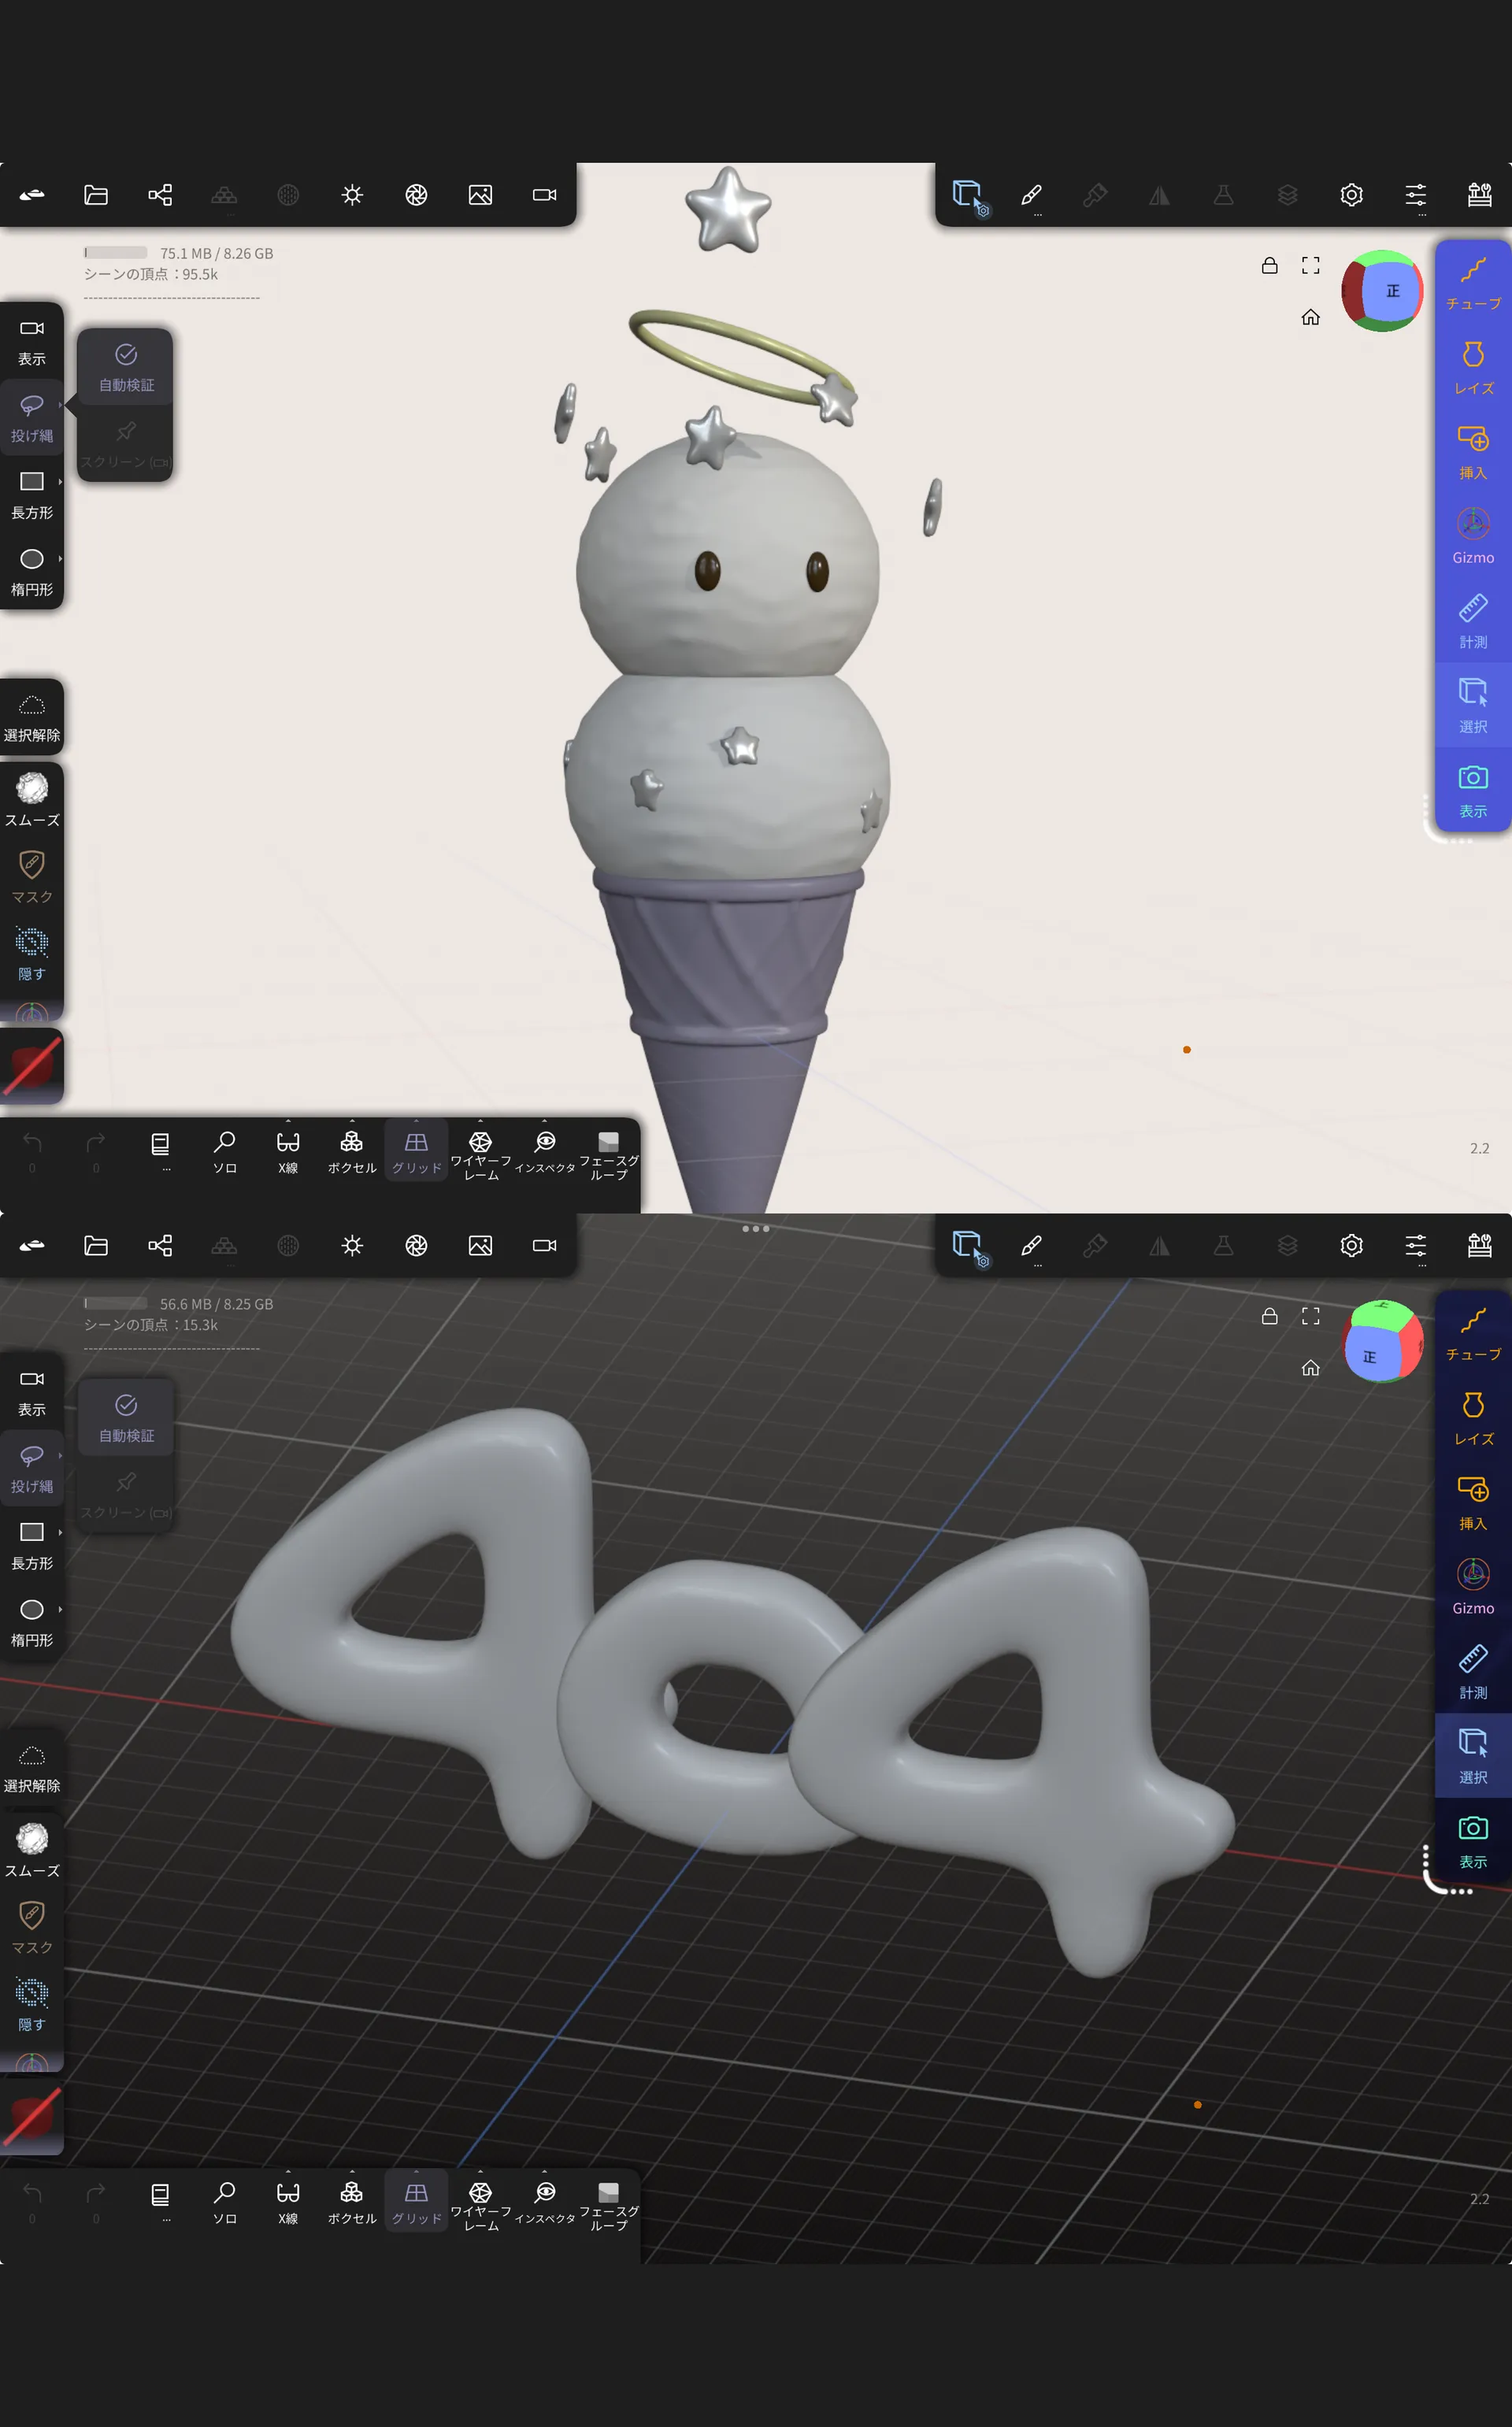Open the Files folder icon in top window
The width and height of the screenshot is (1512, 2427).
96,195
